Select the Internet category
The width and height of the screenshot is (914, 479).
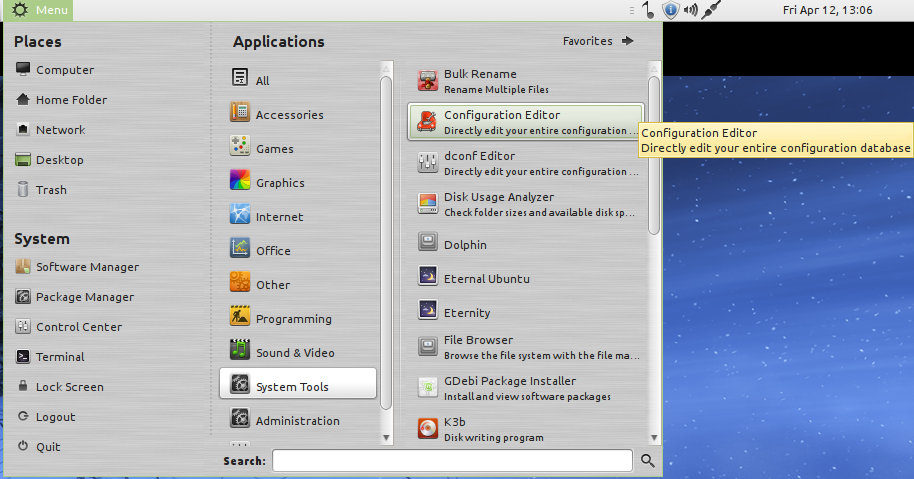(x=298, y=216)
